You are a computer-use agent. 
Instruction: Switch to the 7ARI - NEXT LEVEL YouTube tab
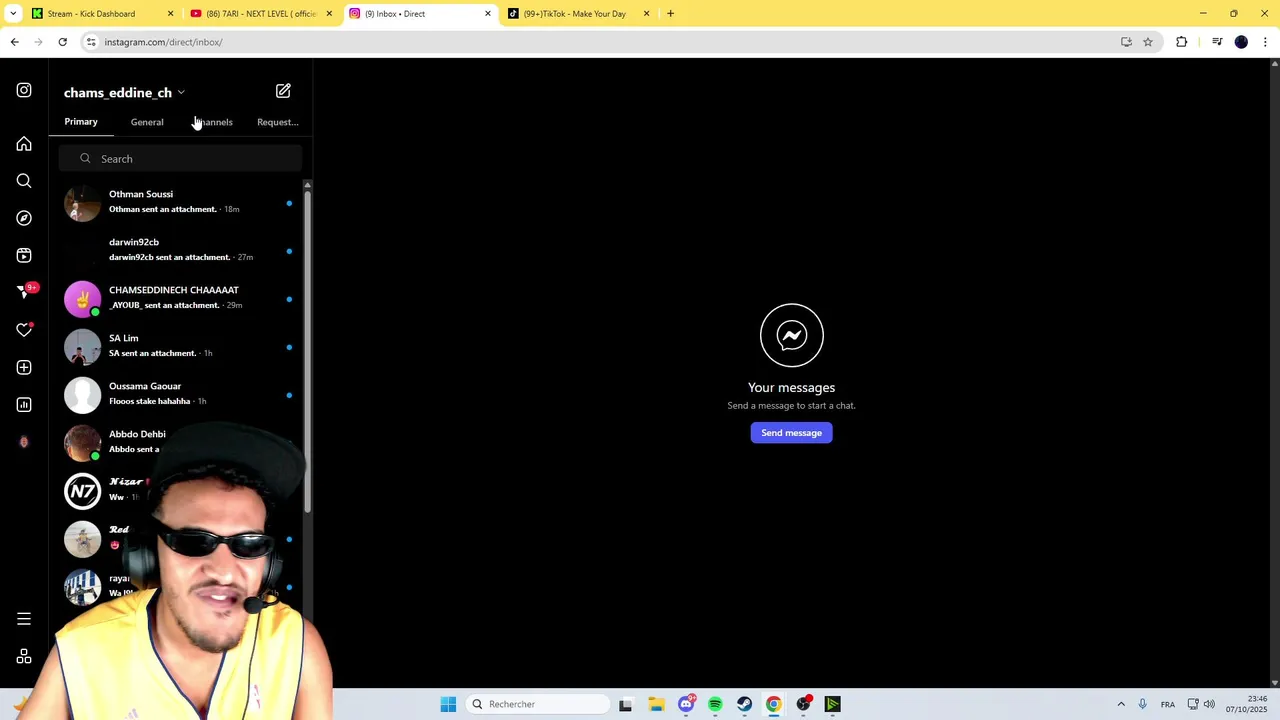[260, 14]
